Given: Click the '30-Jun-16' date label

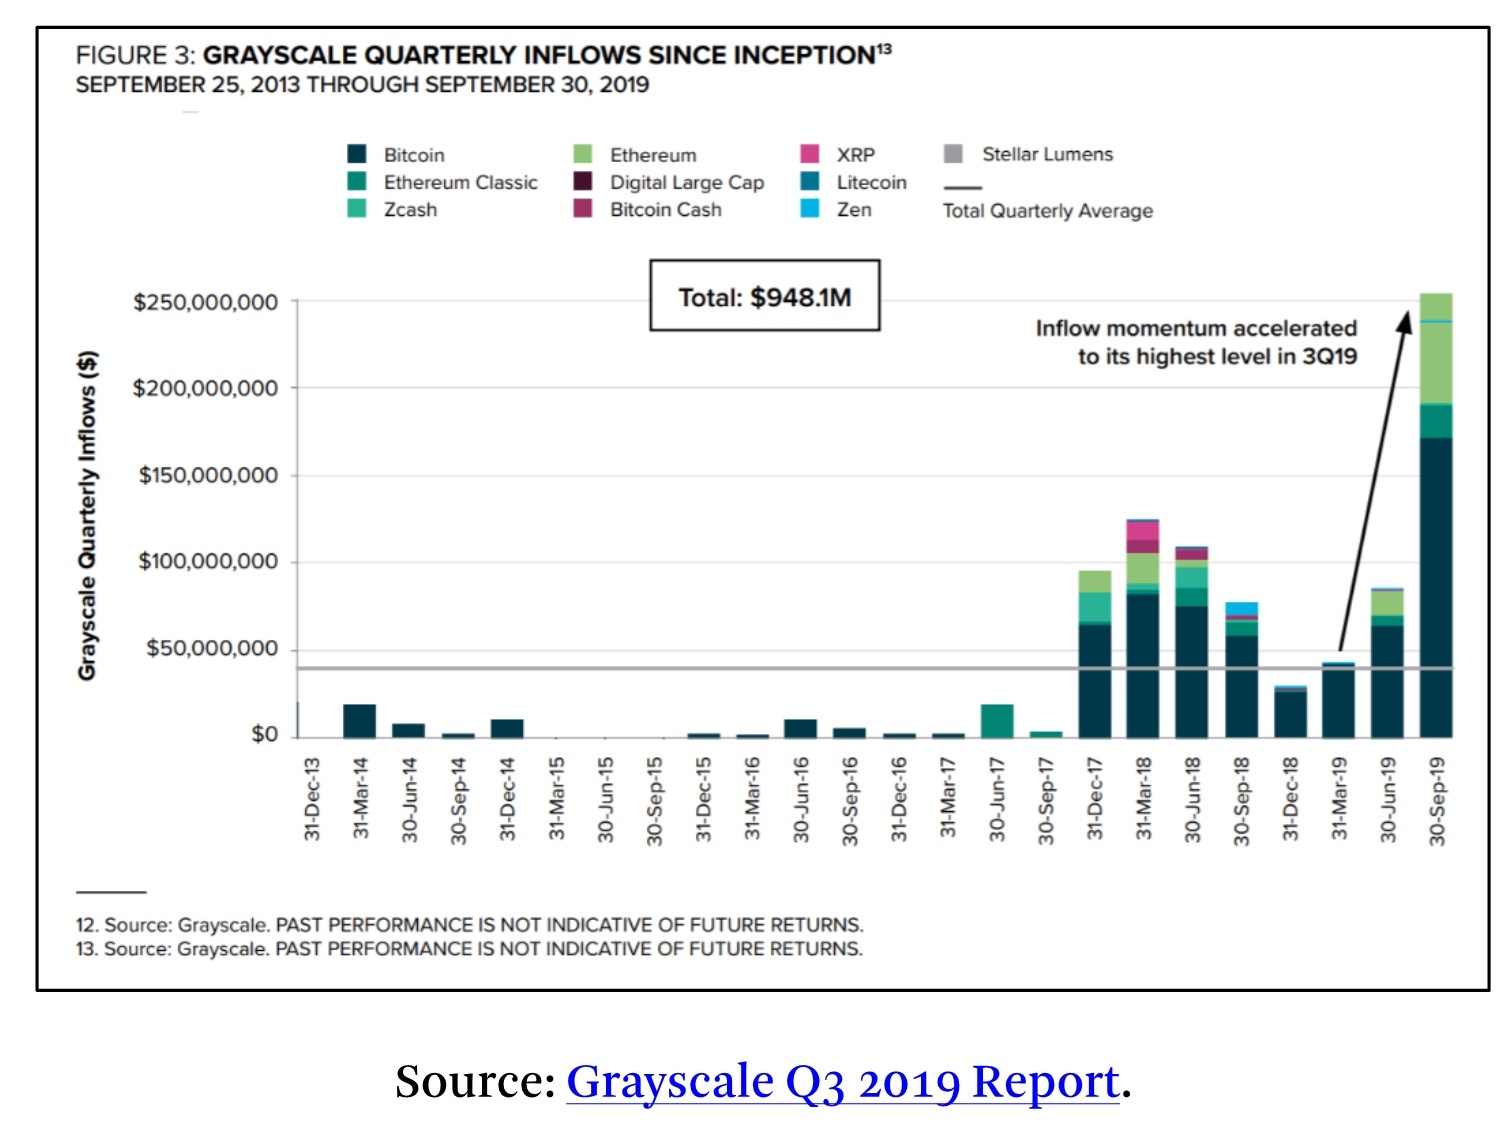Looking at the screenshot, I should coord(801,800).
